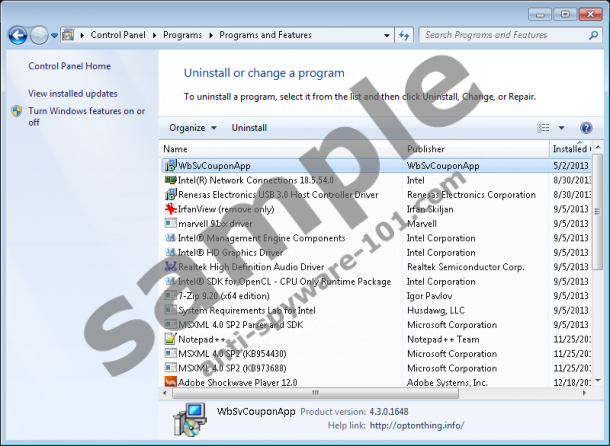
Task: Go to Control Panel Home
Action: point(69,66)
